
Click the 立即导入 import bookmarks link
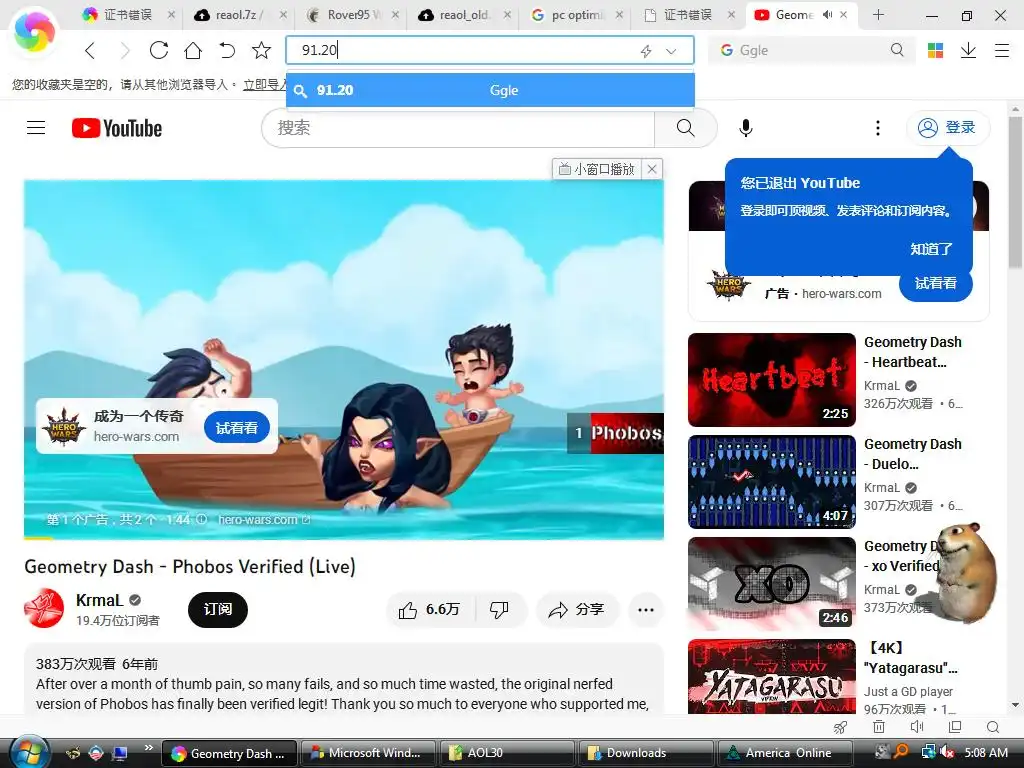[264, 84]
